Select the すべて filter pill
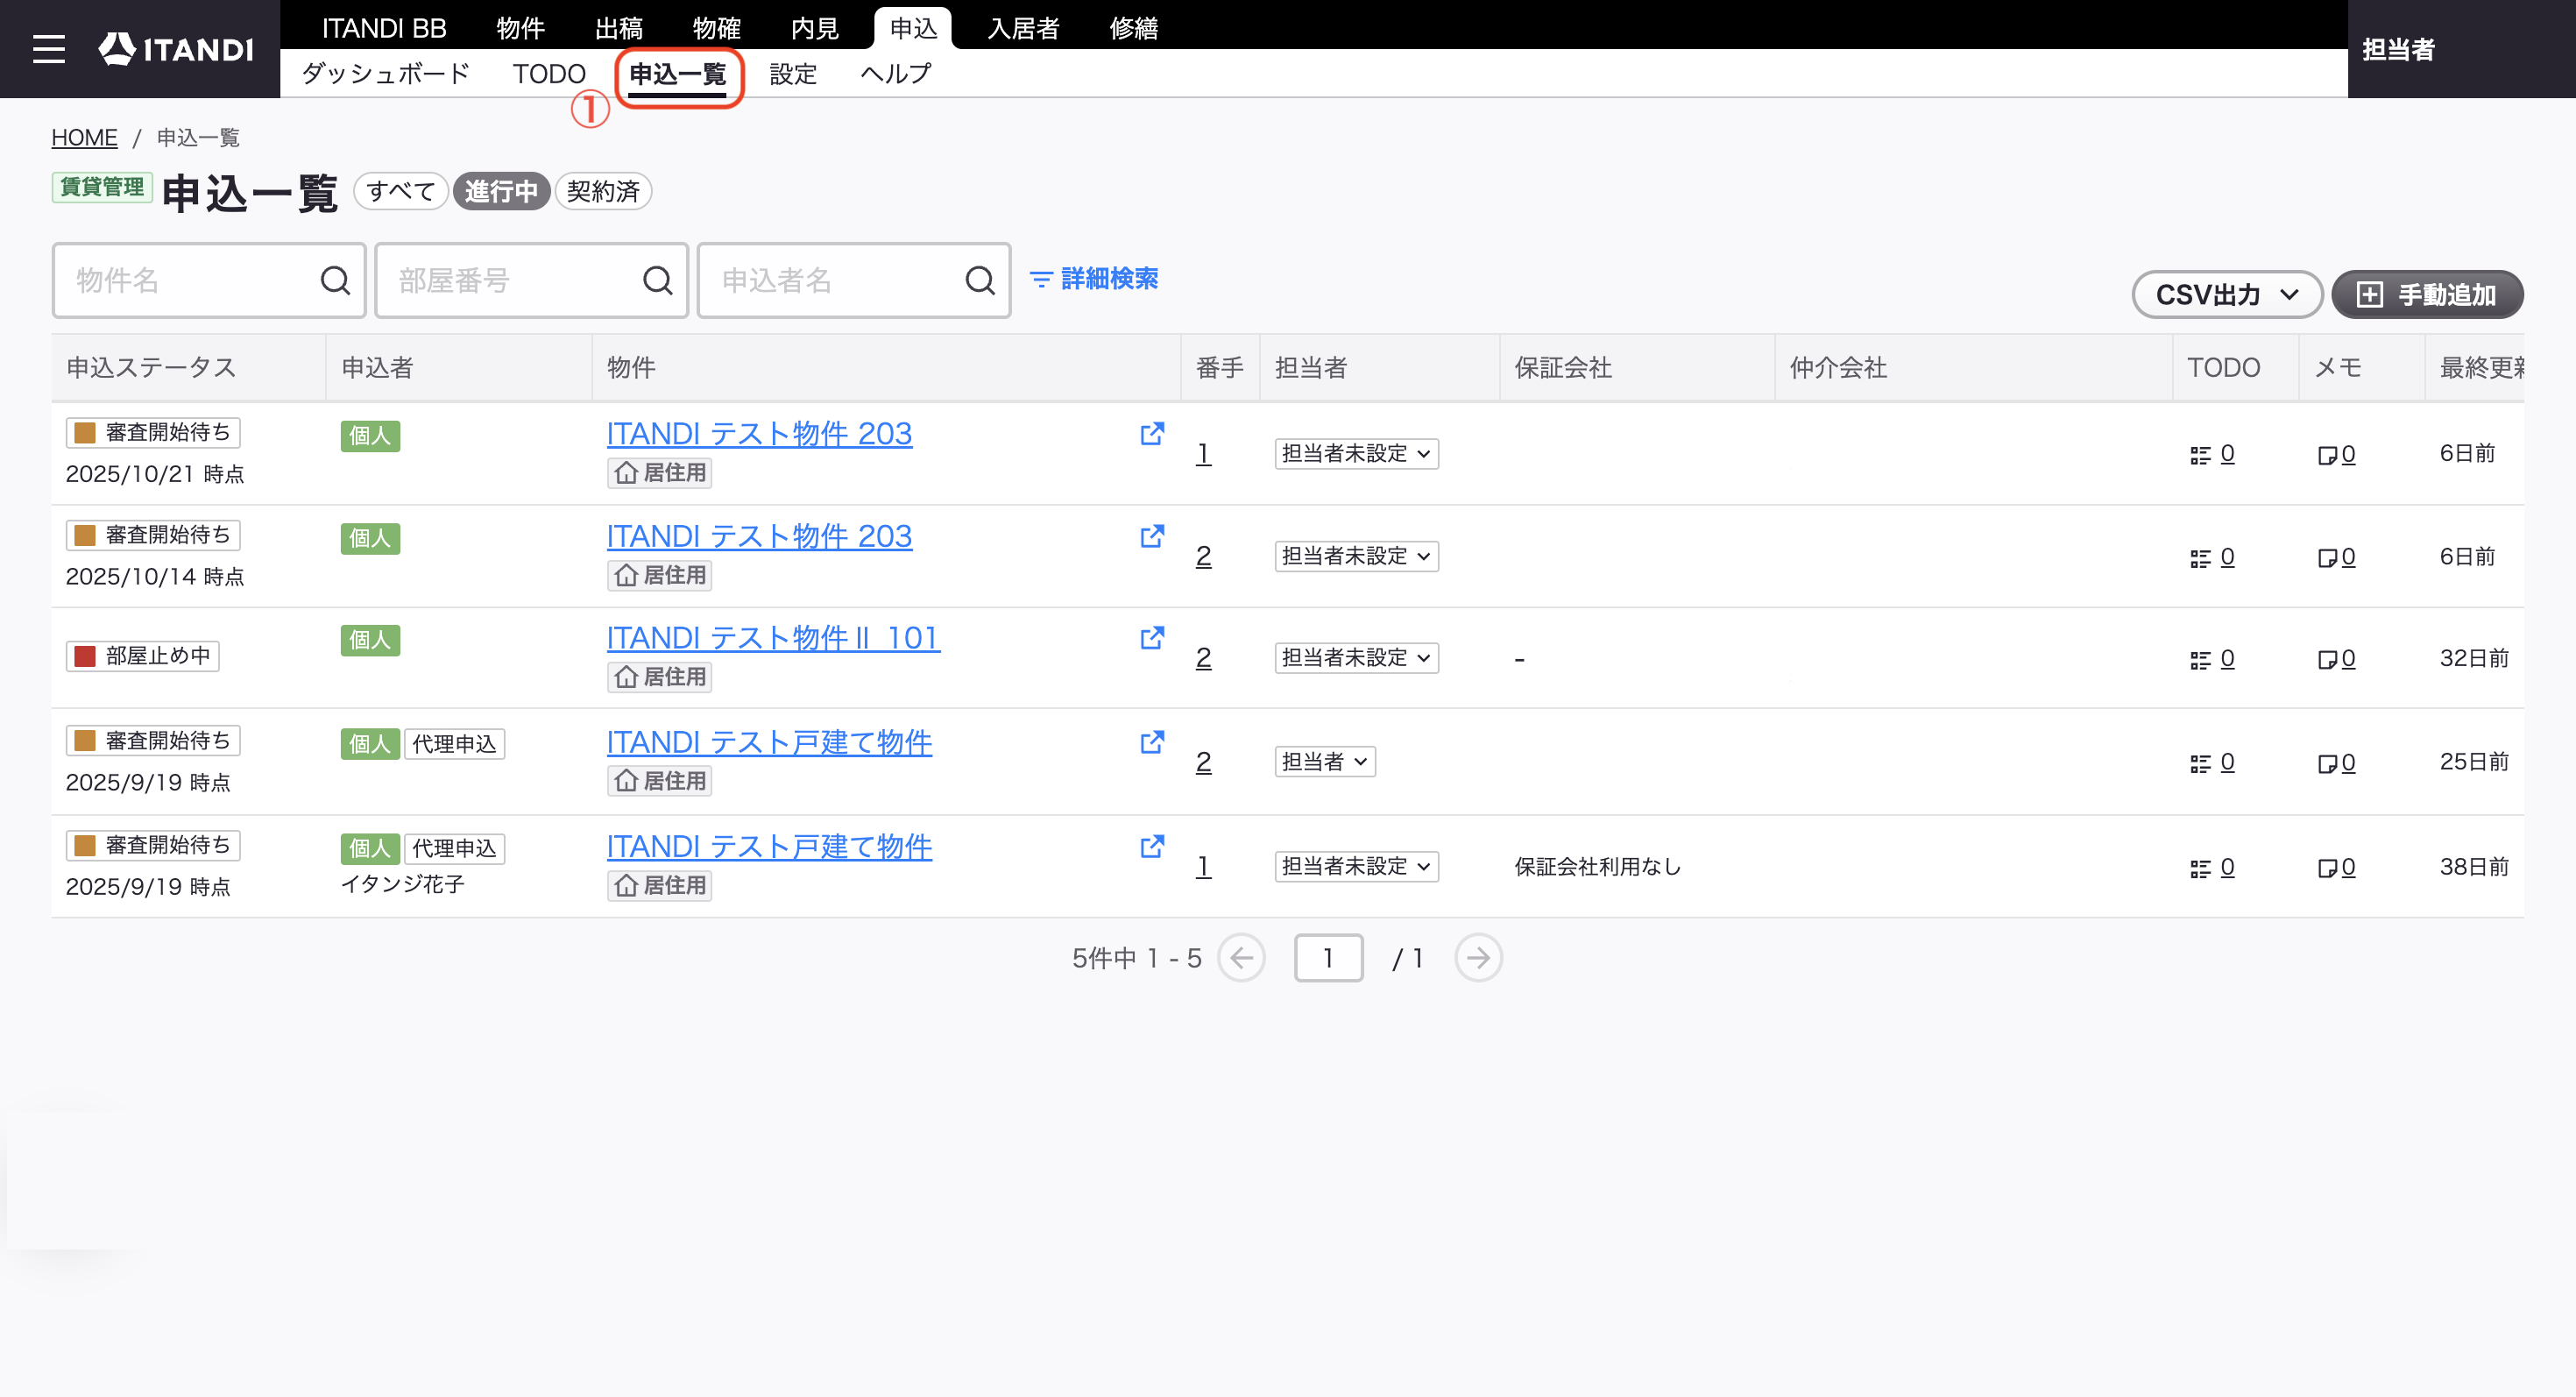 [401, 191]
